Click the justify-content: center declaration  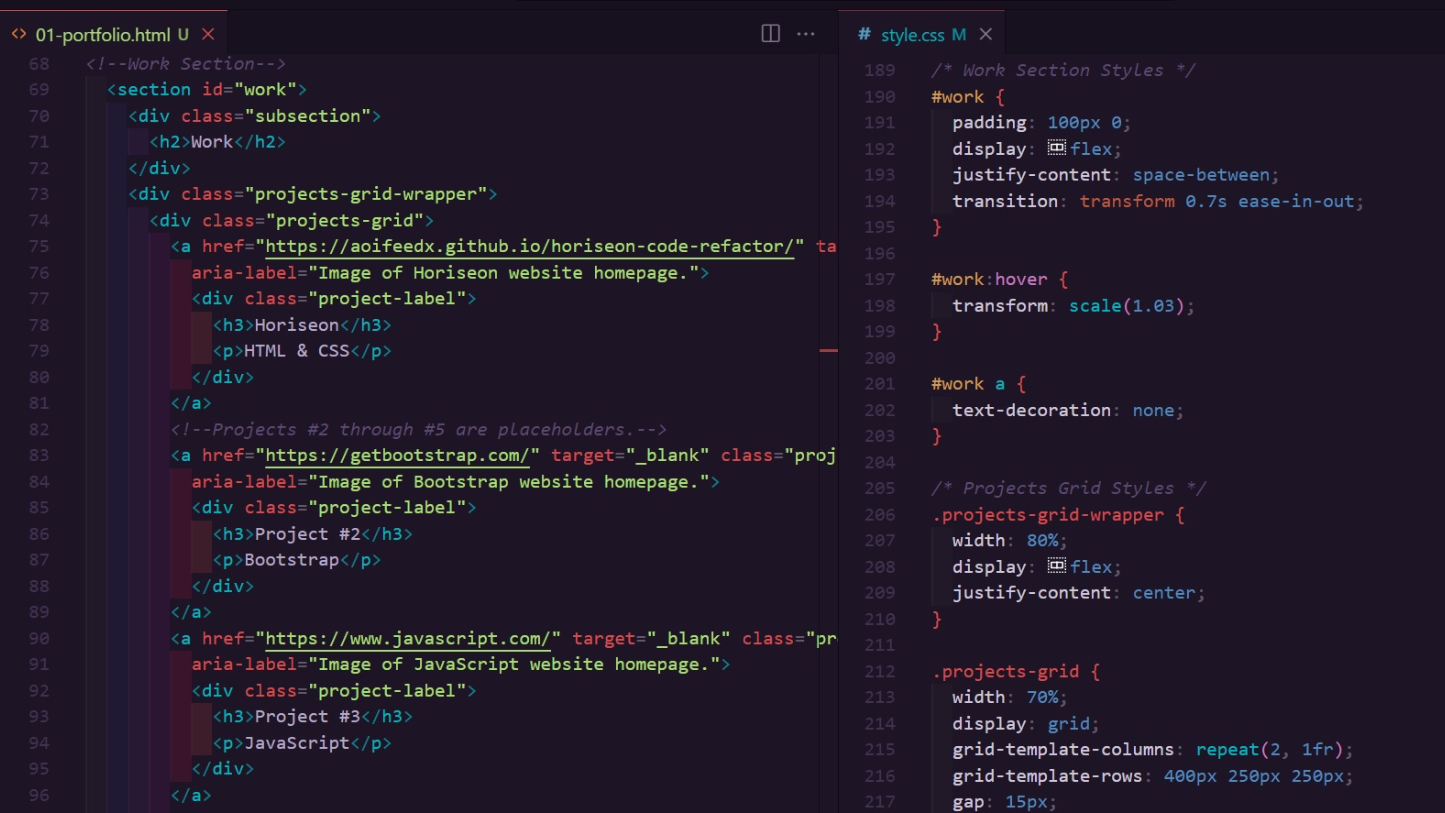[x=1079, y=593]
